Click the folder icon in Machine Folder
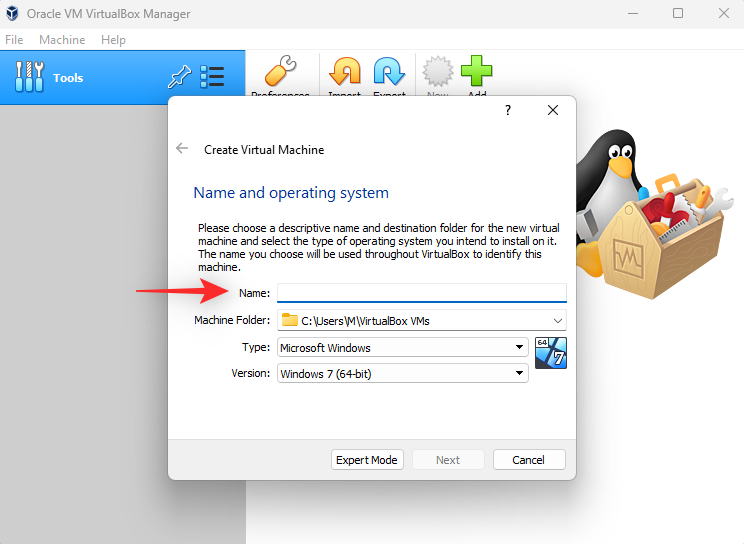This screenshot has width=744, height=544. [289, 320]
